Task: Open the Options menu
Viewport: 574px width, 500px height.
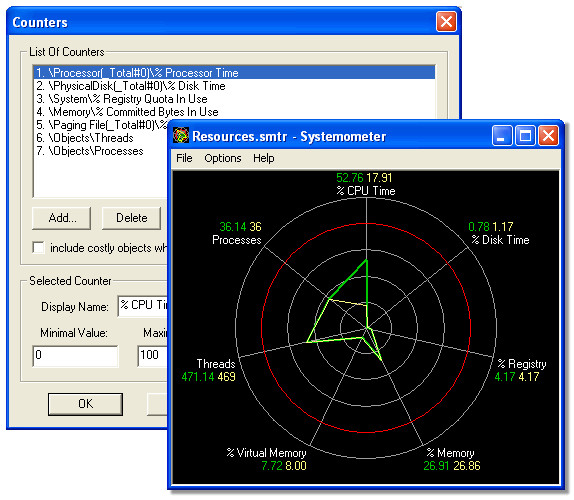Action: tap(223, 158)
